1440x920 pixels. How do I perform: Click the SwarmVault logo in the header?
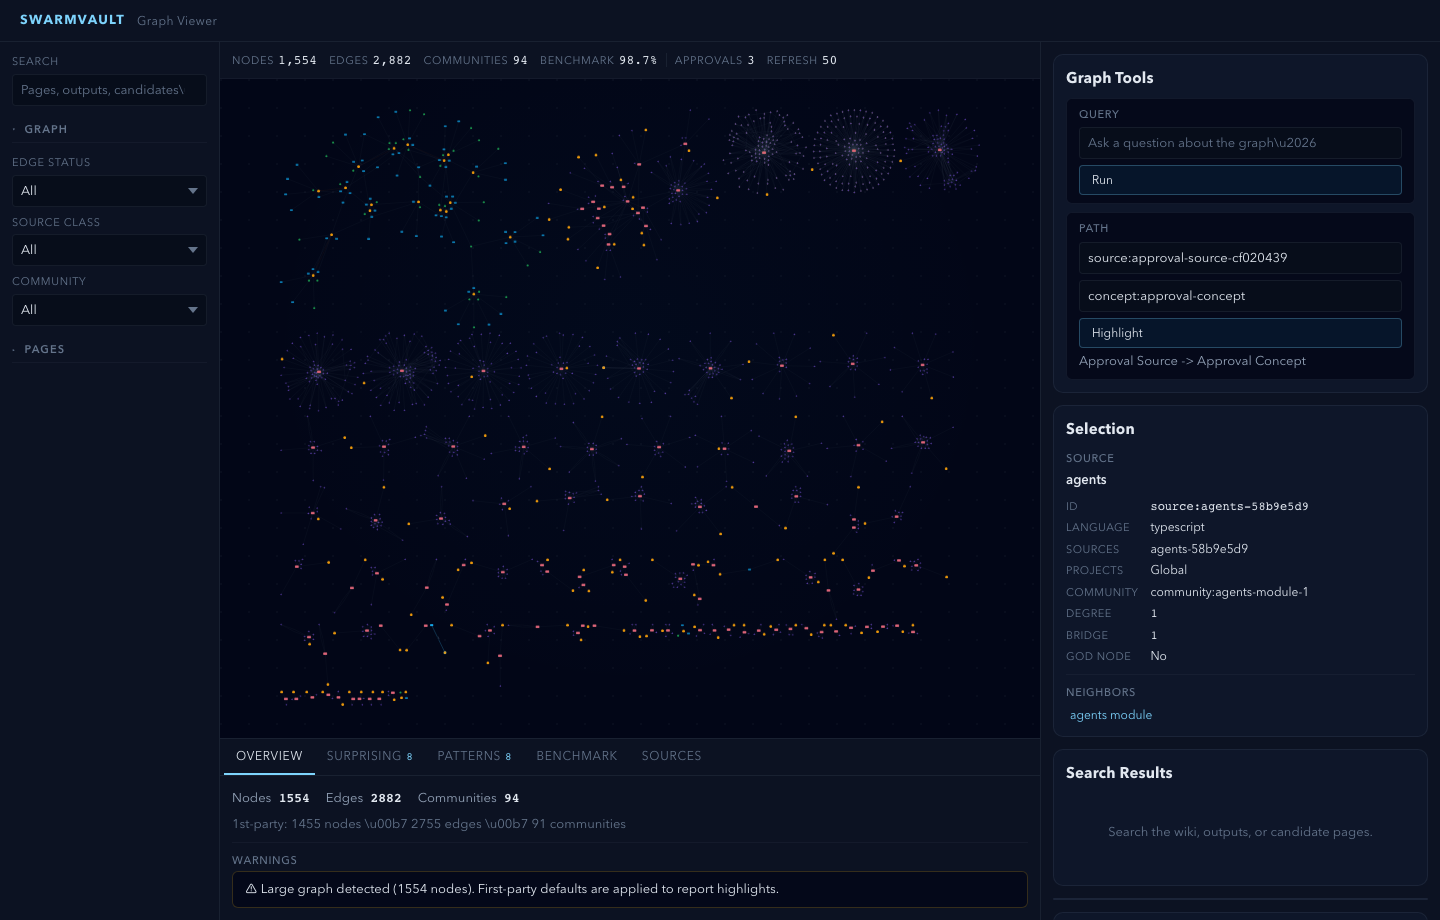point(72,20)
